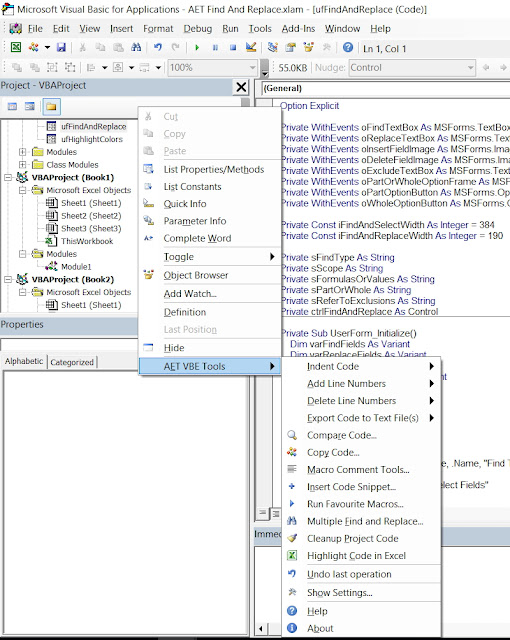Collapse Book1 Modules folder
Image resolution: width=510 pixels, height=640 pixels.
23,254
